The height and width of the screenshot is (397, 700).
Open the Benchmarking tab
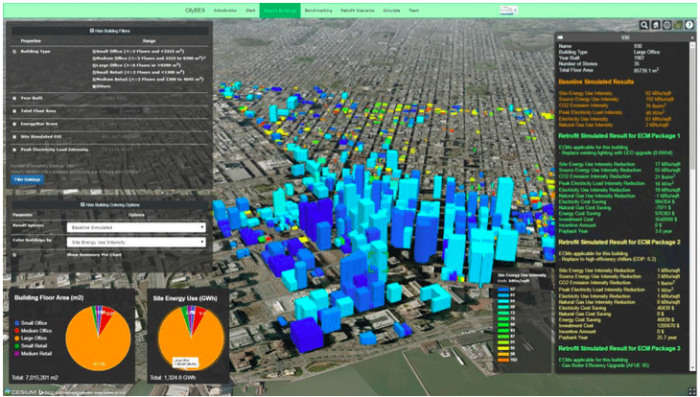[318, 10]
